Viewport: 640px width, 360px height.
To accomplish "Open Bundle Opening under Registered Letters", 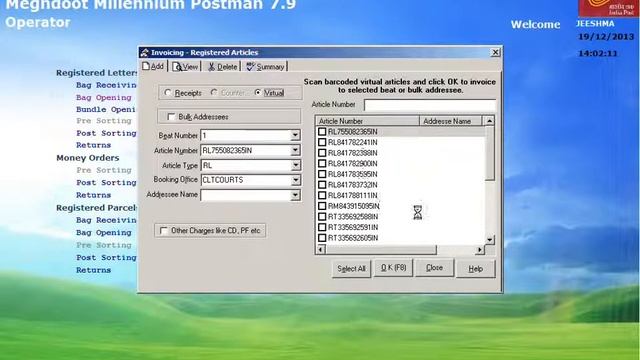I will pyautogui.click(x=106, y=109).
